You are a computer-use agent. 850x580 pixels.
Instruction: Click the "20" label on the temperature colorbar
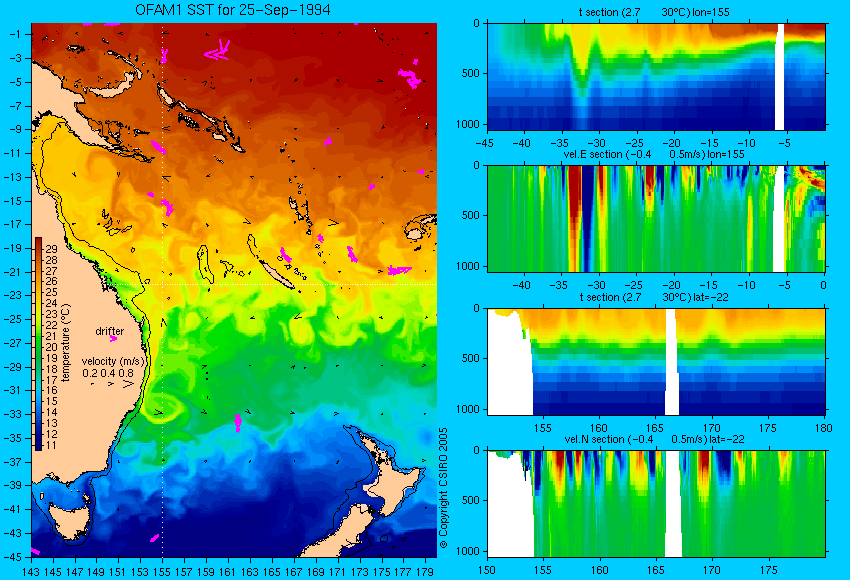(x=51, y=347)
